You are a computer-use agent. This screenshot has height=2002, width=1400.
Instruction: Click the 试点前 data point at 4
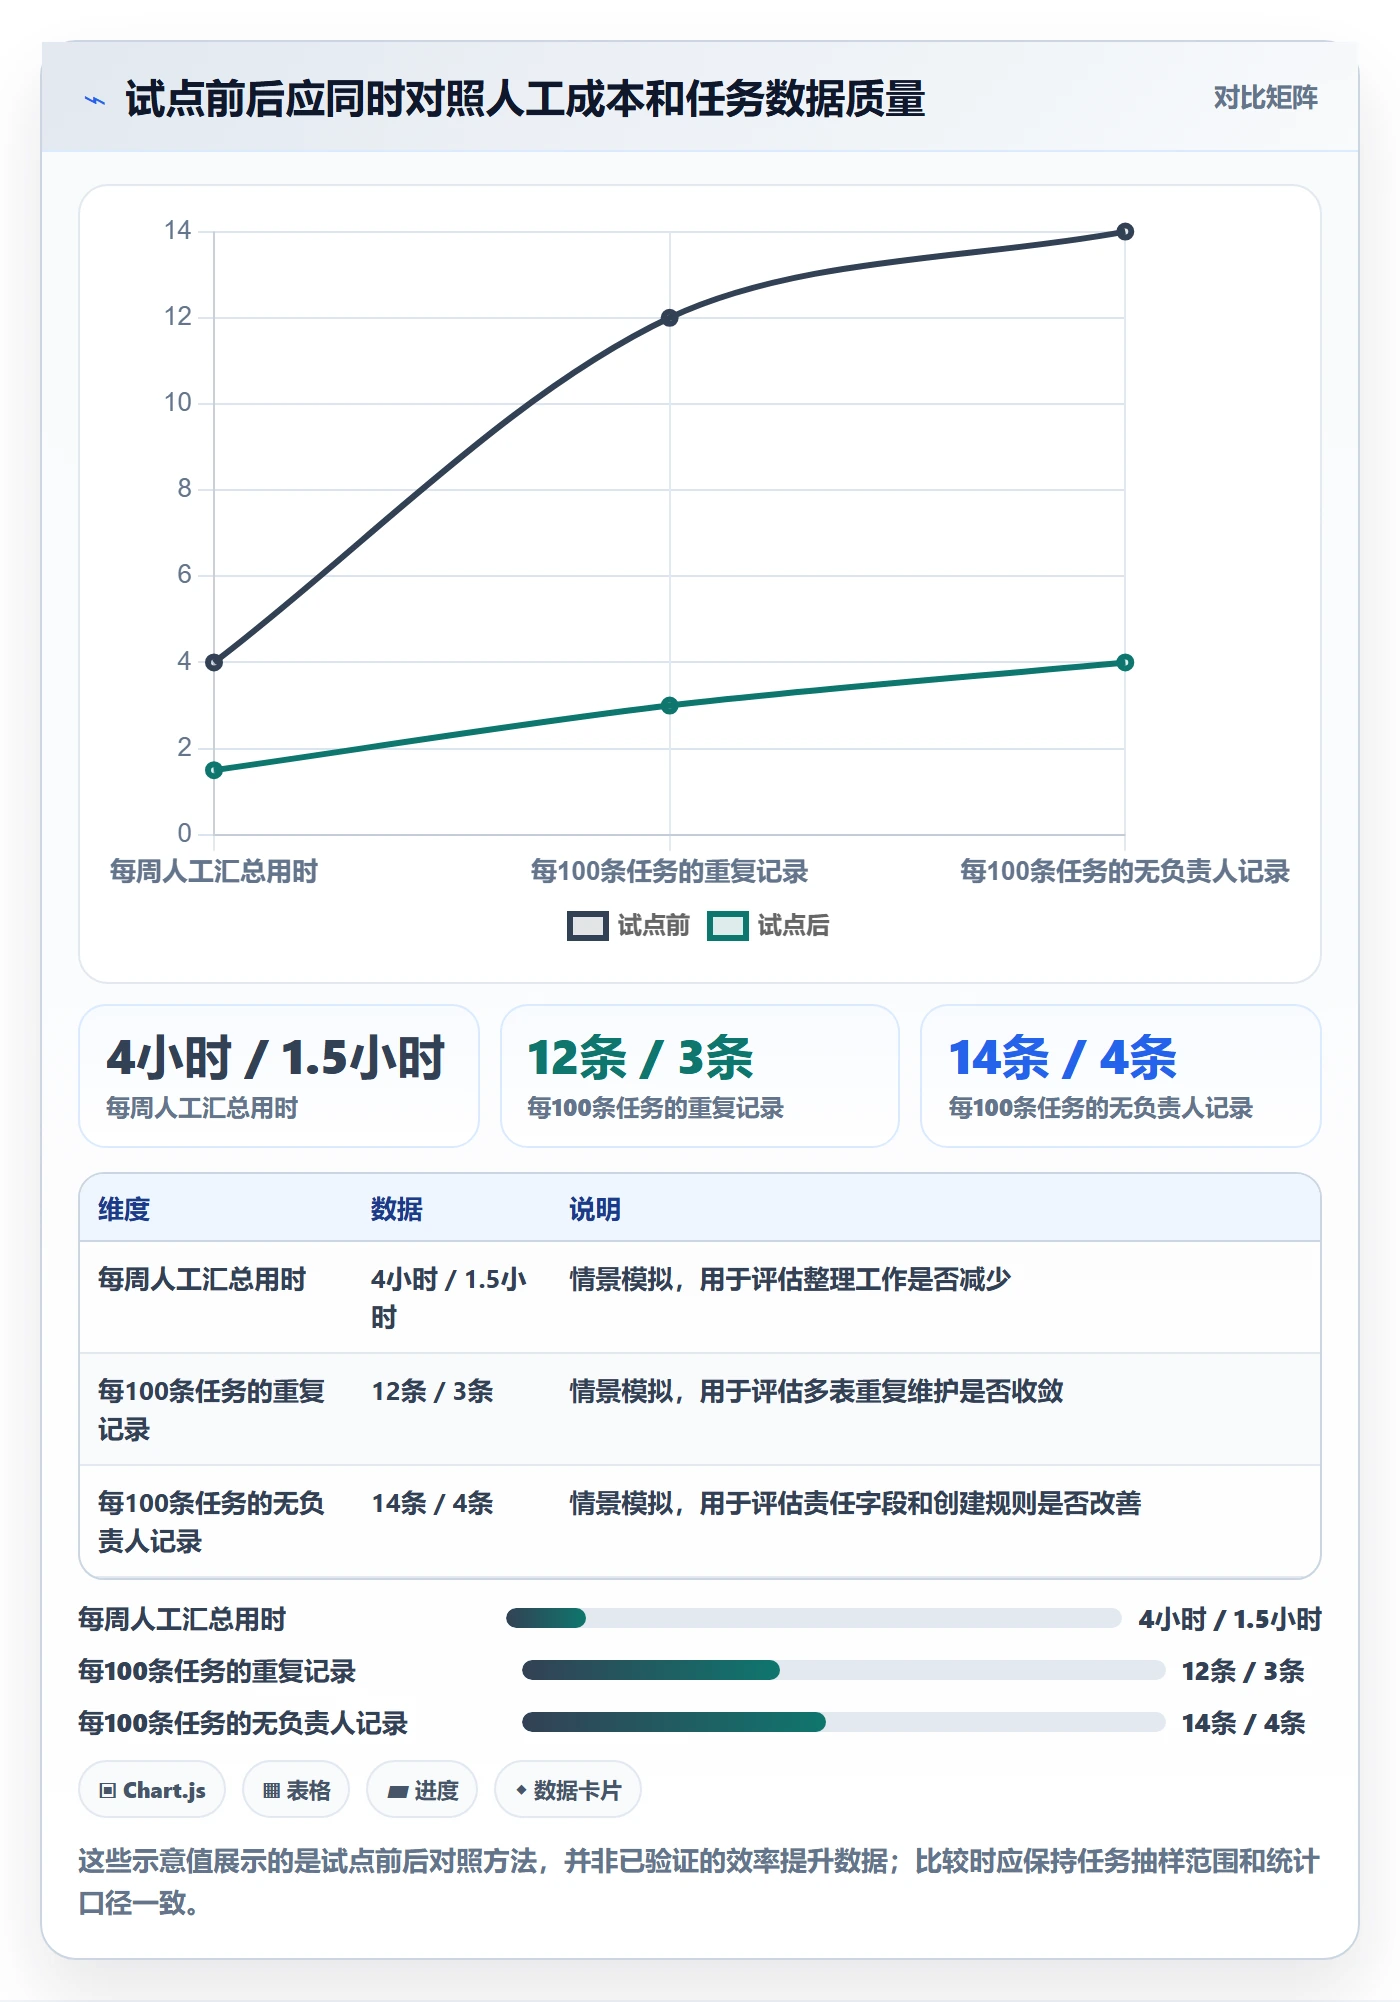[x=214, y=662]
